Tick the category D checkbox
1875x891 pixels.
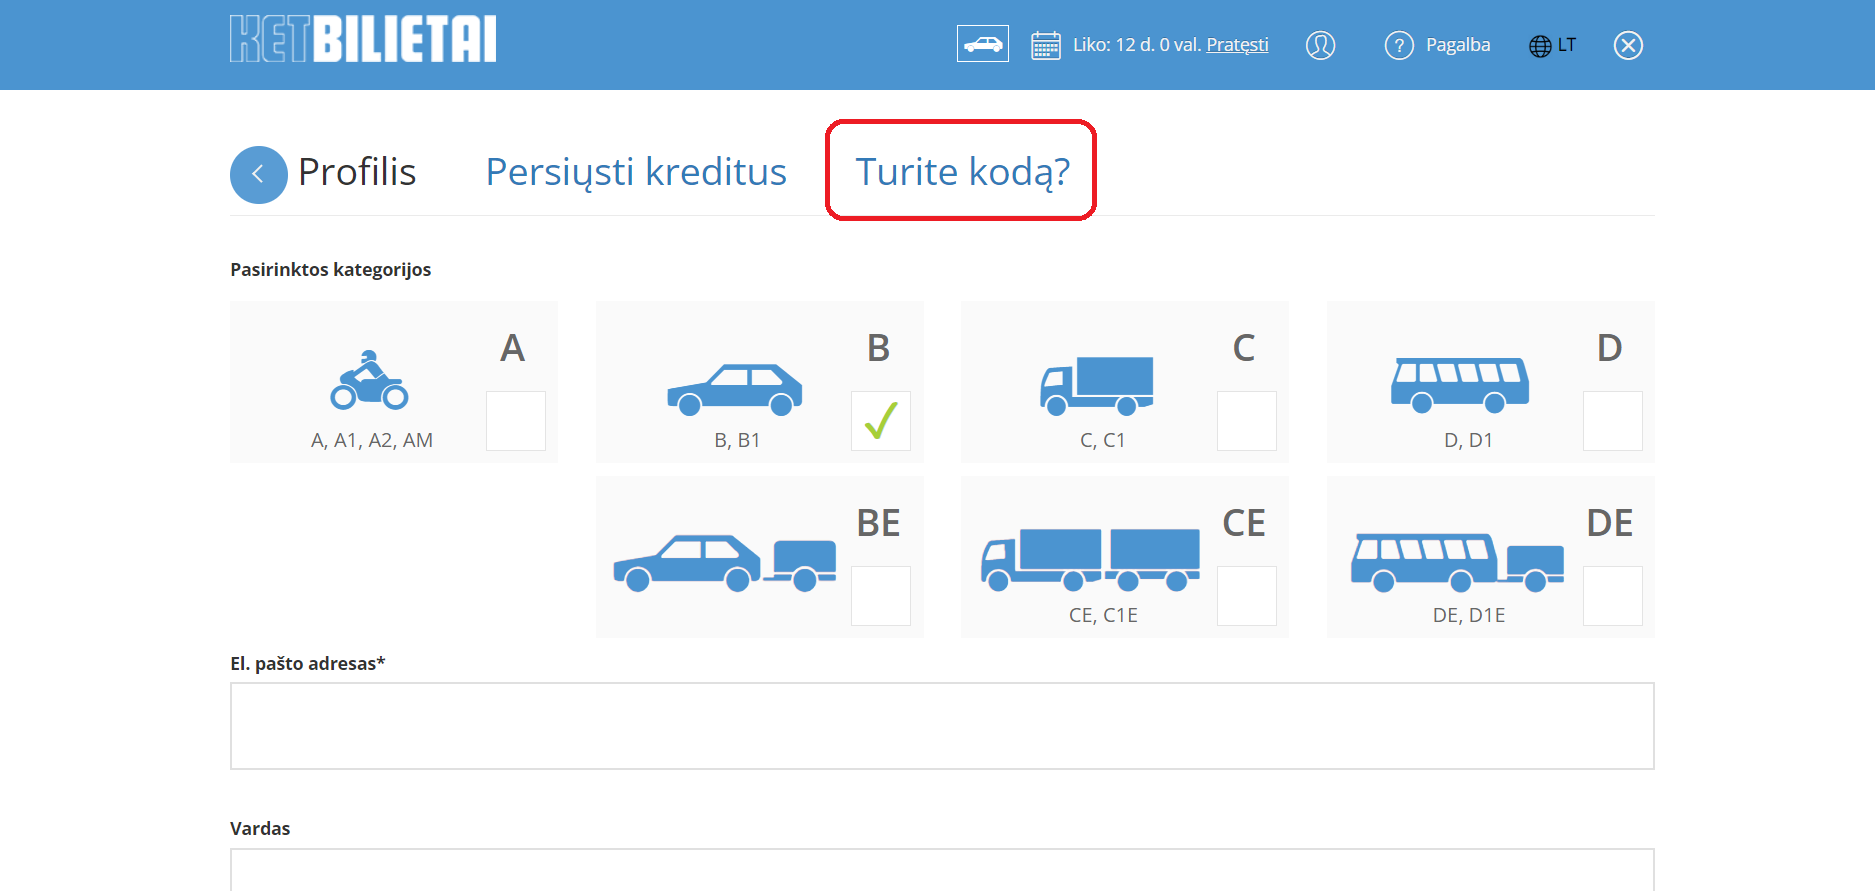(x=1612, y=421)
